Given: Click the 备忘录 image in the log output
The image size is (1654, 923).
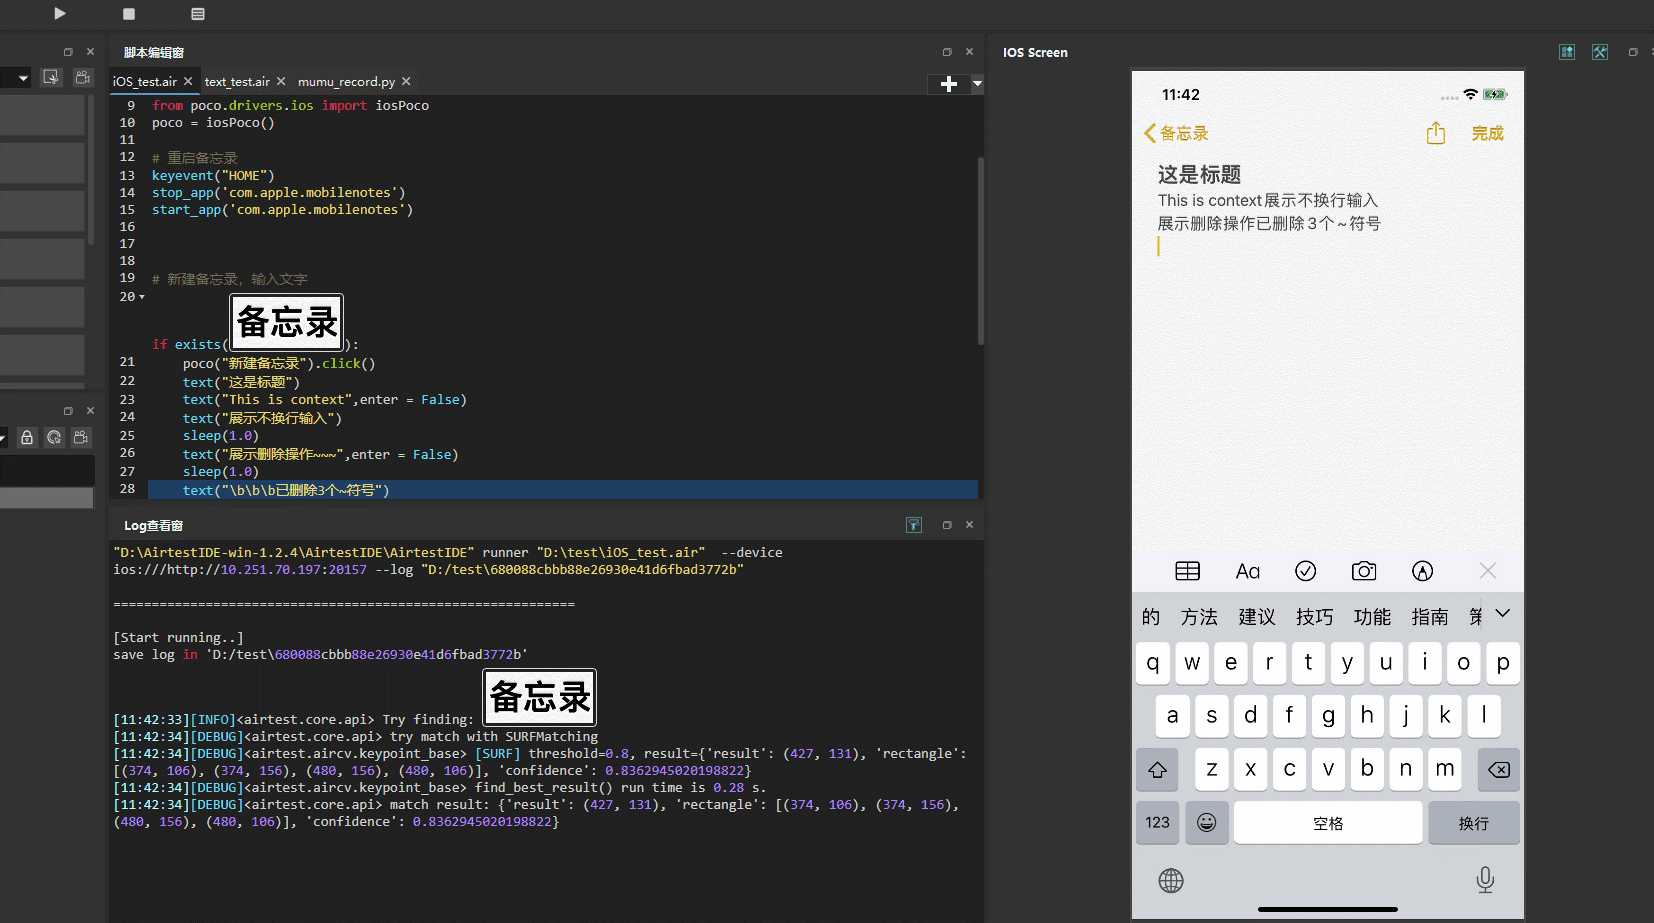Looking at the screenshot, I should pos(540,697).
